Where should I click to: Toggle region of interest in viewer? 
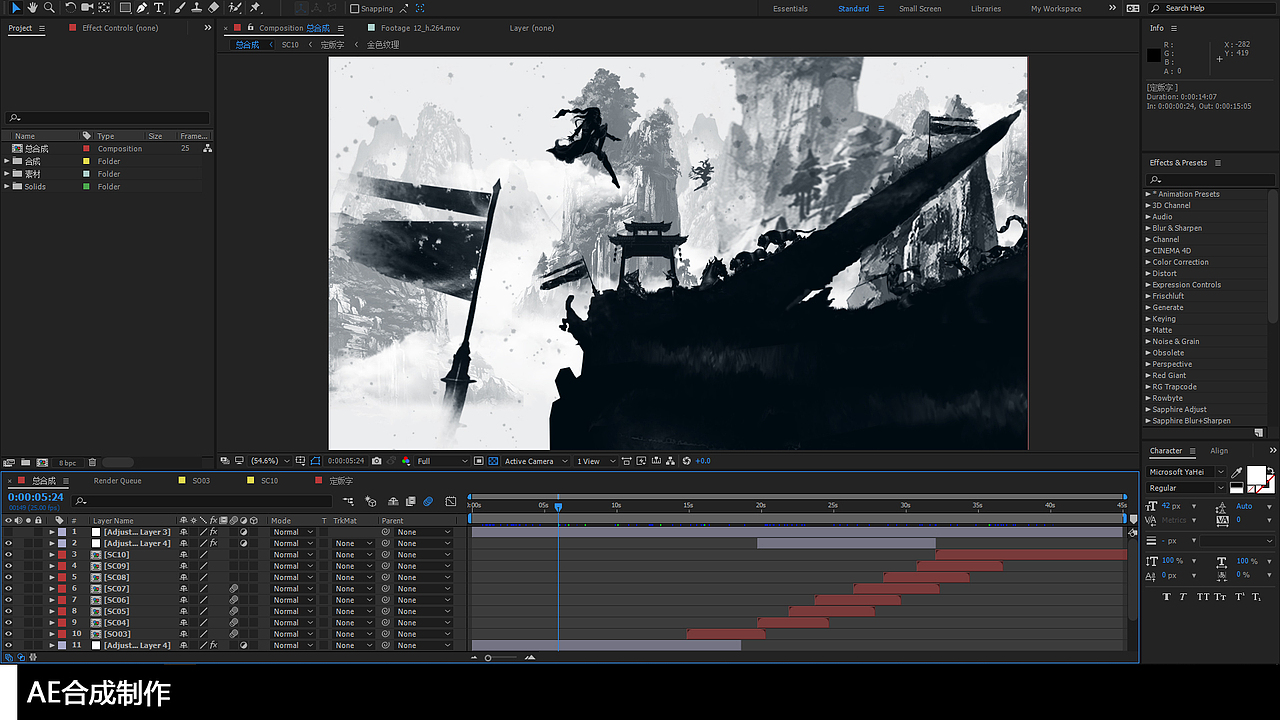click(x=479, y=461)
